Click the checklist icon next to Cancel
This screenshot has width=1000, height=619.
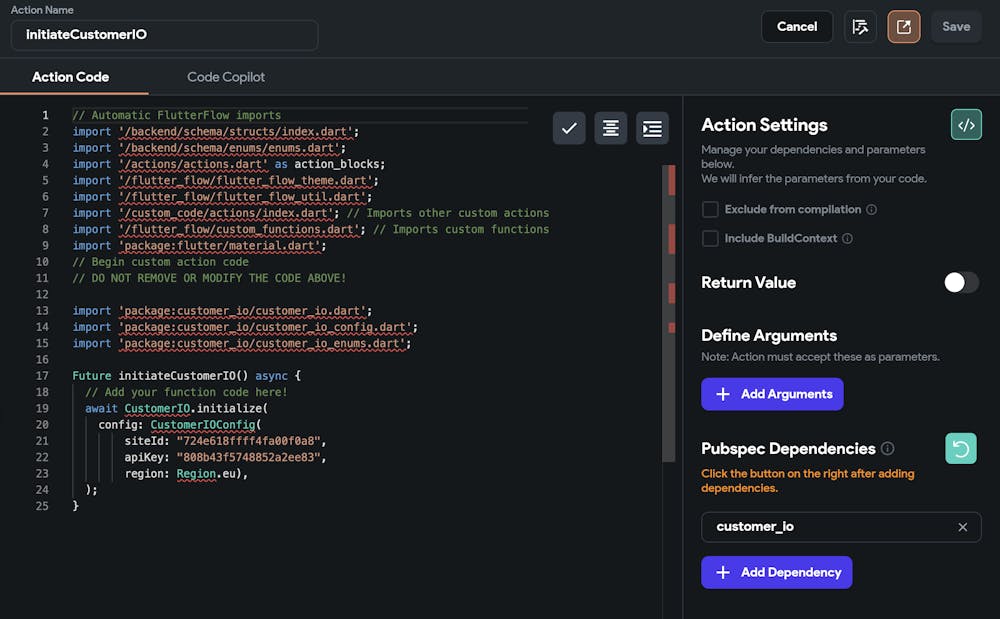pyautogui.click(x=860, y=27)
